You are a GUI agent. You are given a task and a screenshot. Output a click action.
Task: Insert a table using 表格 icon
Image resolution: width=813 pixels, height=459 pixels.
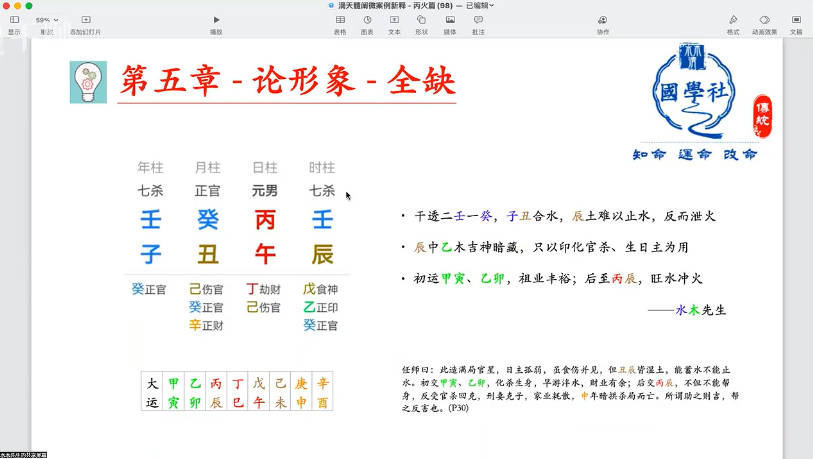(340, 20)
